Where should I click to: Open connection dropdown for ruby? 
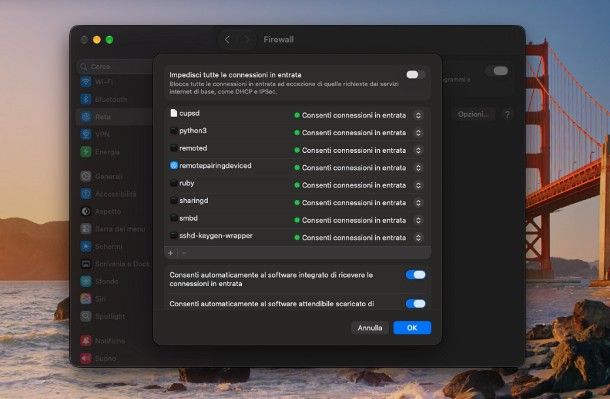[x=418, y=185]
